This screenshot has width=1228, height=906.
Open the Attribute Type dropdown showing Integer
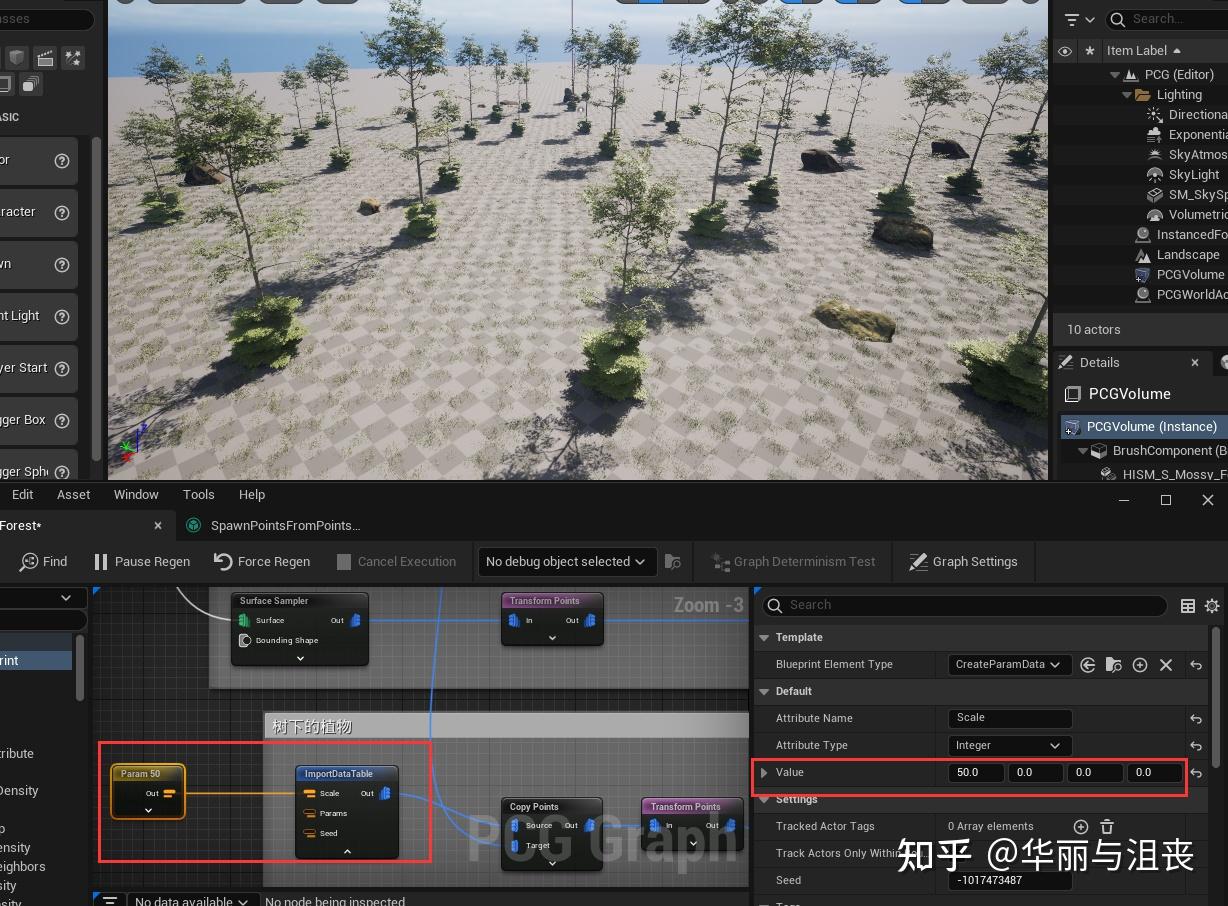1009,745
